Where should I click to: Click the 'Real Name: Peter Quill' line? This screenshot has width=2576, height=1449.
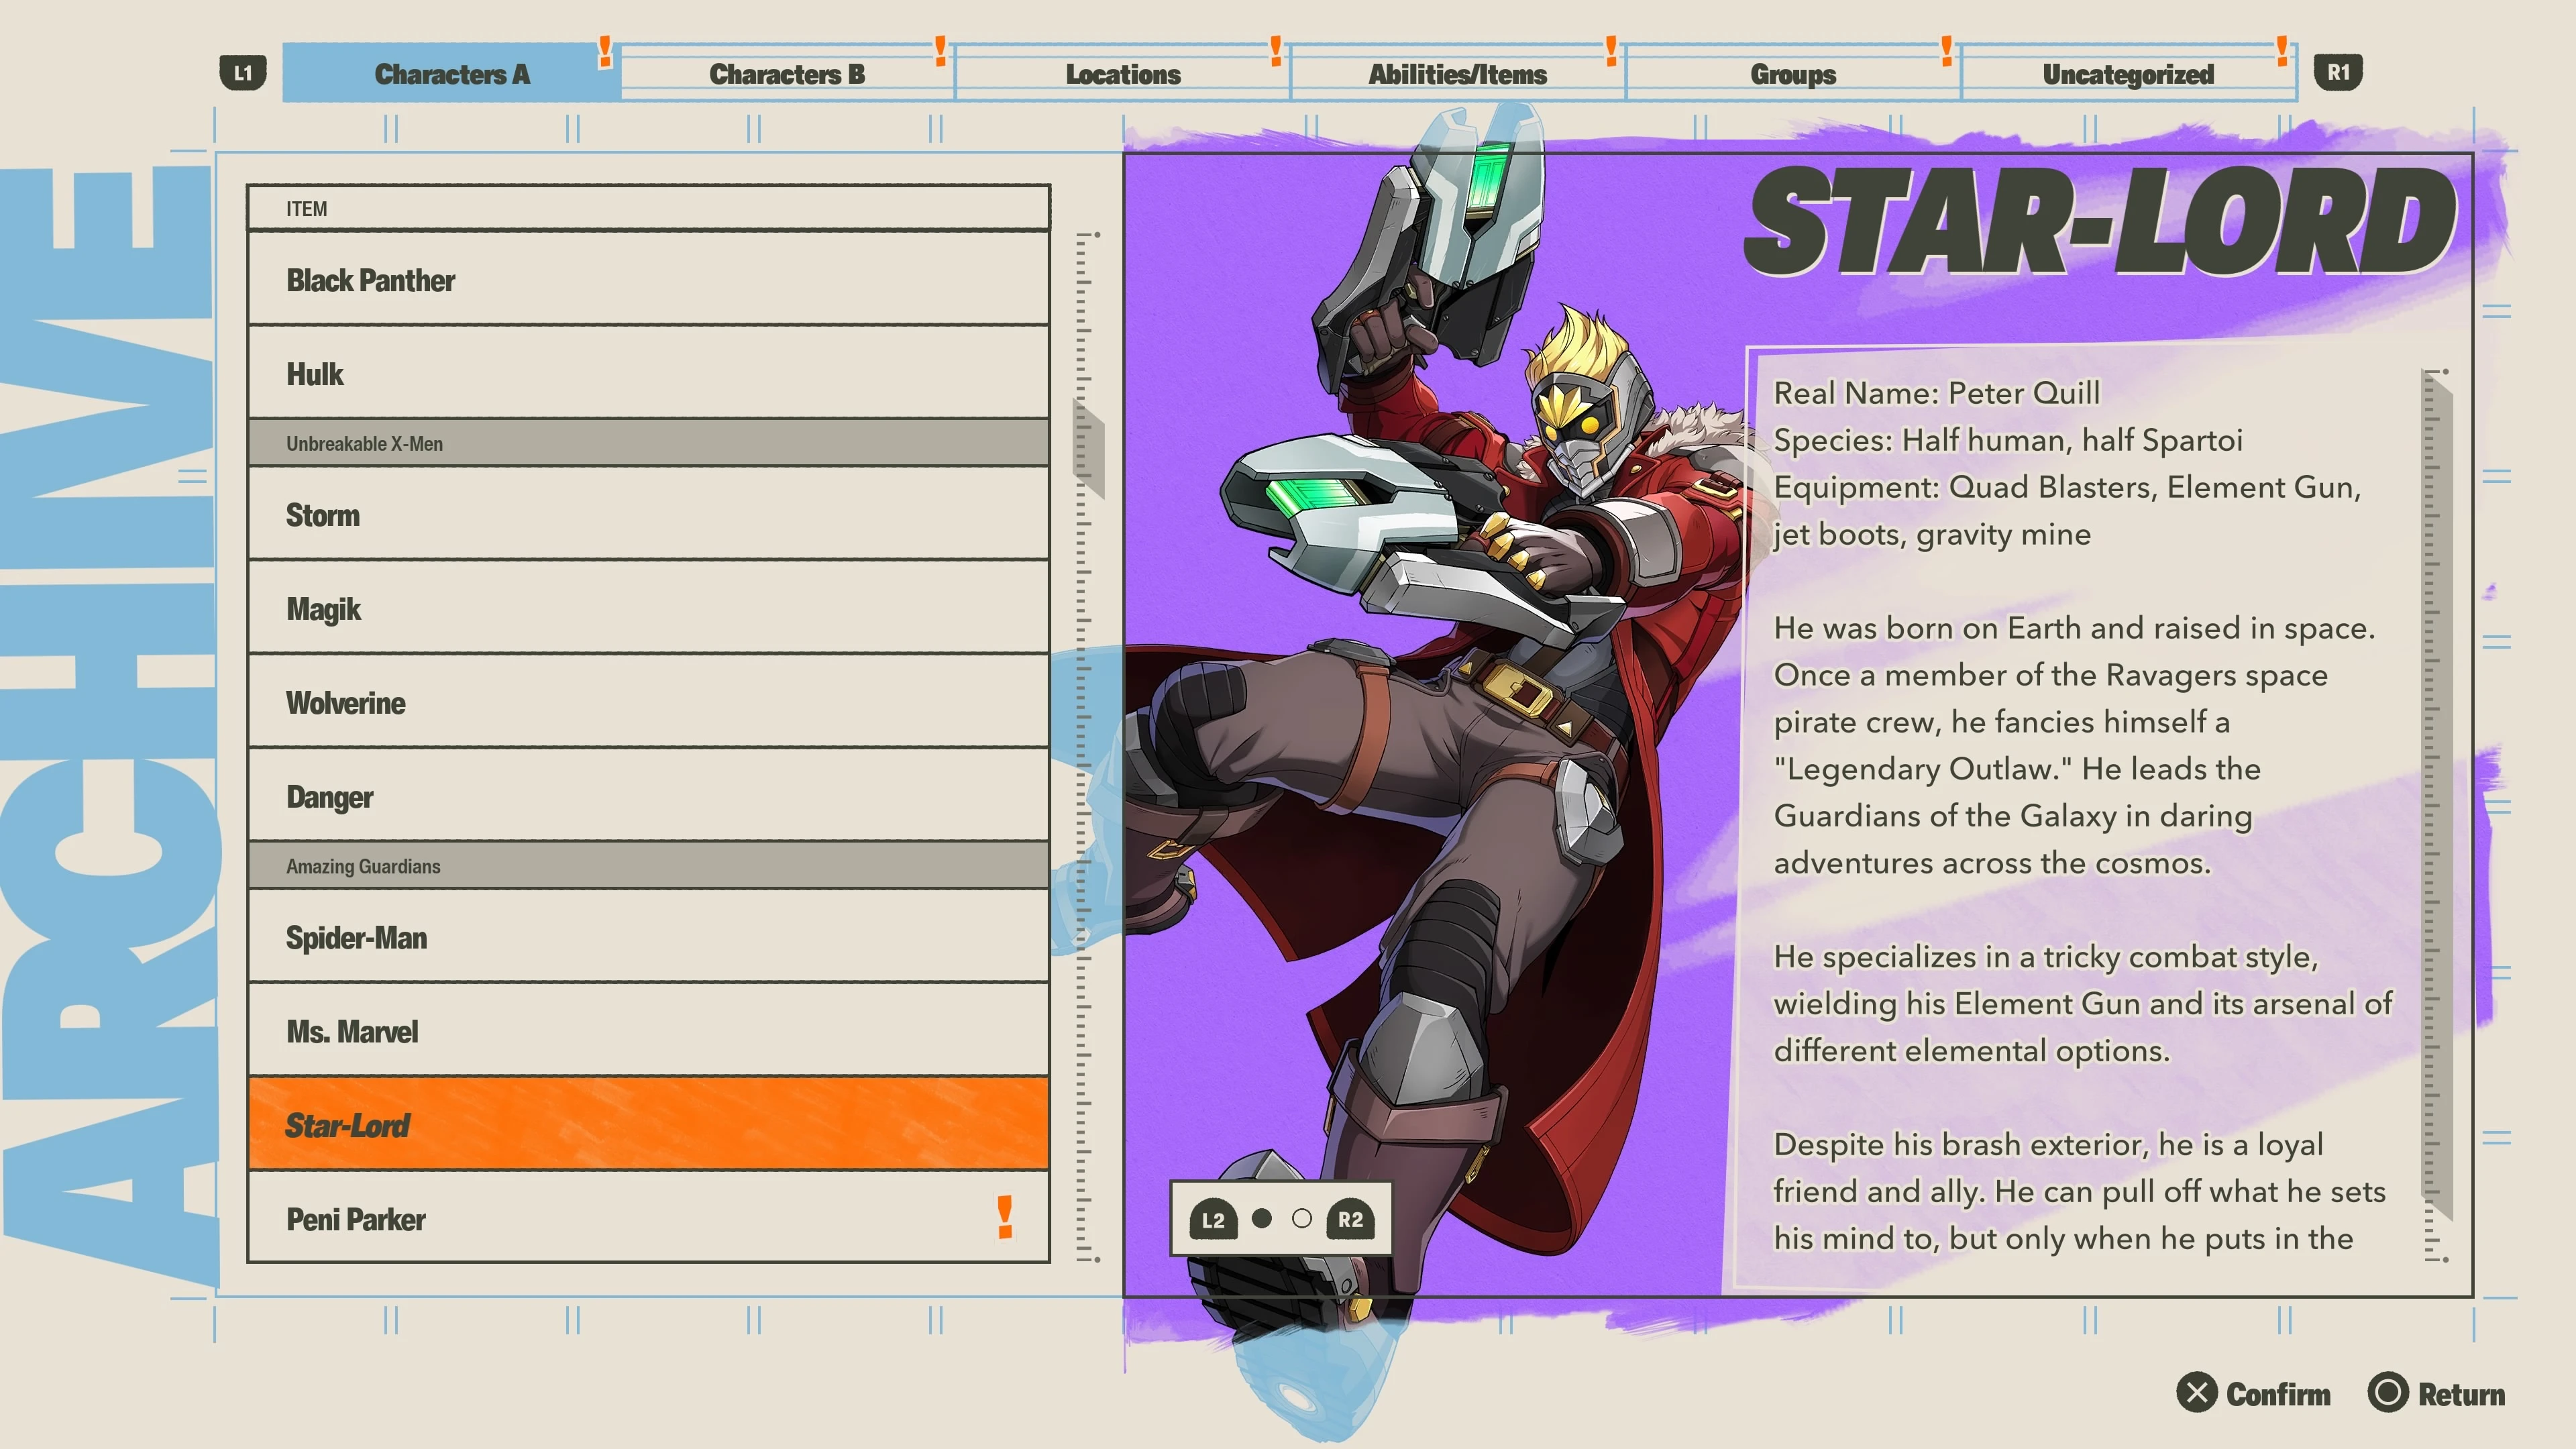[1936, 393]
